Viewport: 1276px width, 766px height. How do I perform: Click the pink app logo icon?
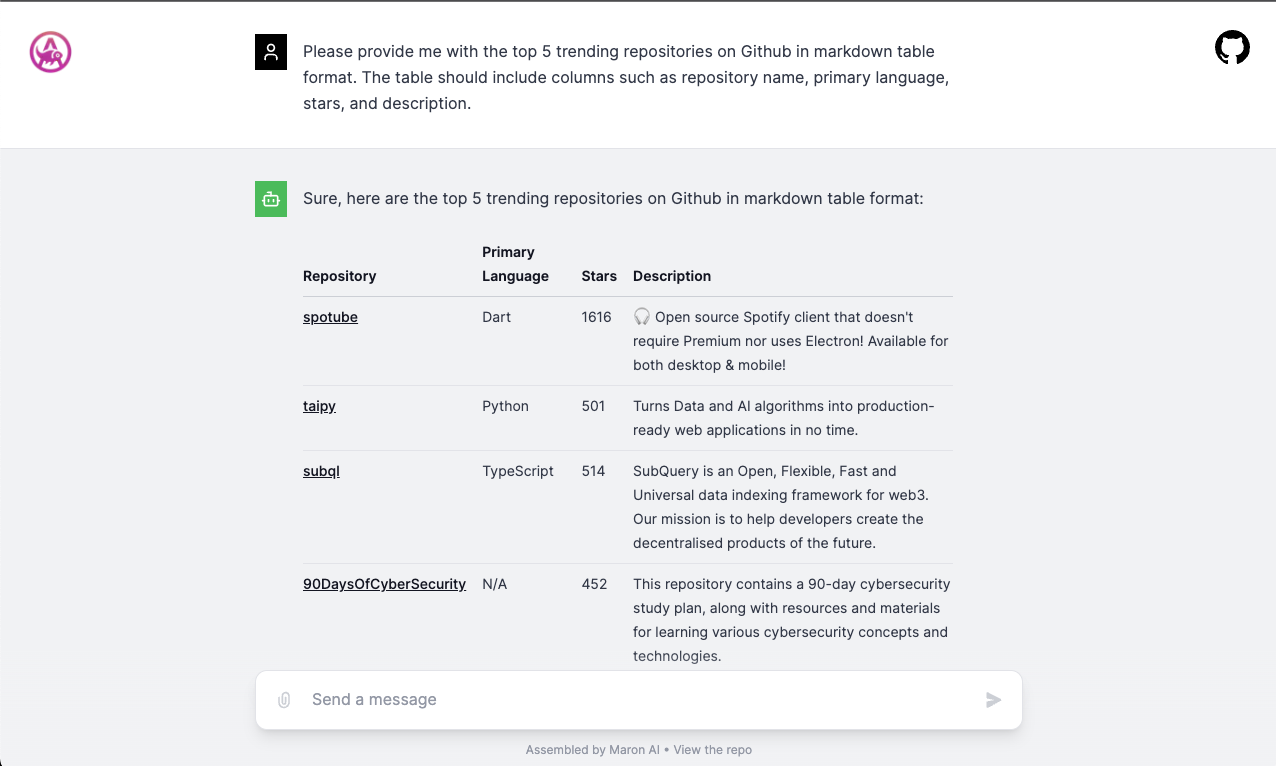click(50, 52)
